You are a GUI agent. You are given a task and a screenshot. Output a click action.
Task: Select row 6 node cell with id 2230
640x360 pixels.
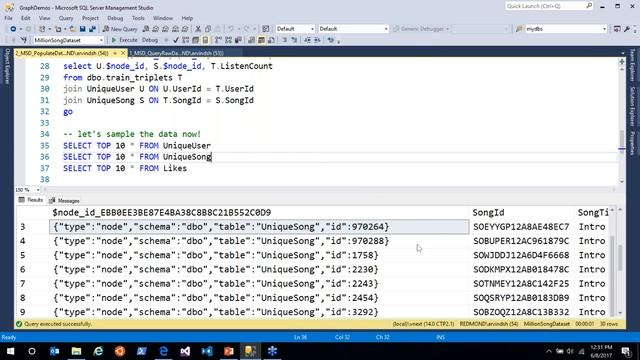[x=259, y=269]
